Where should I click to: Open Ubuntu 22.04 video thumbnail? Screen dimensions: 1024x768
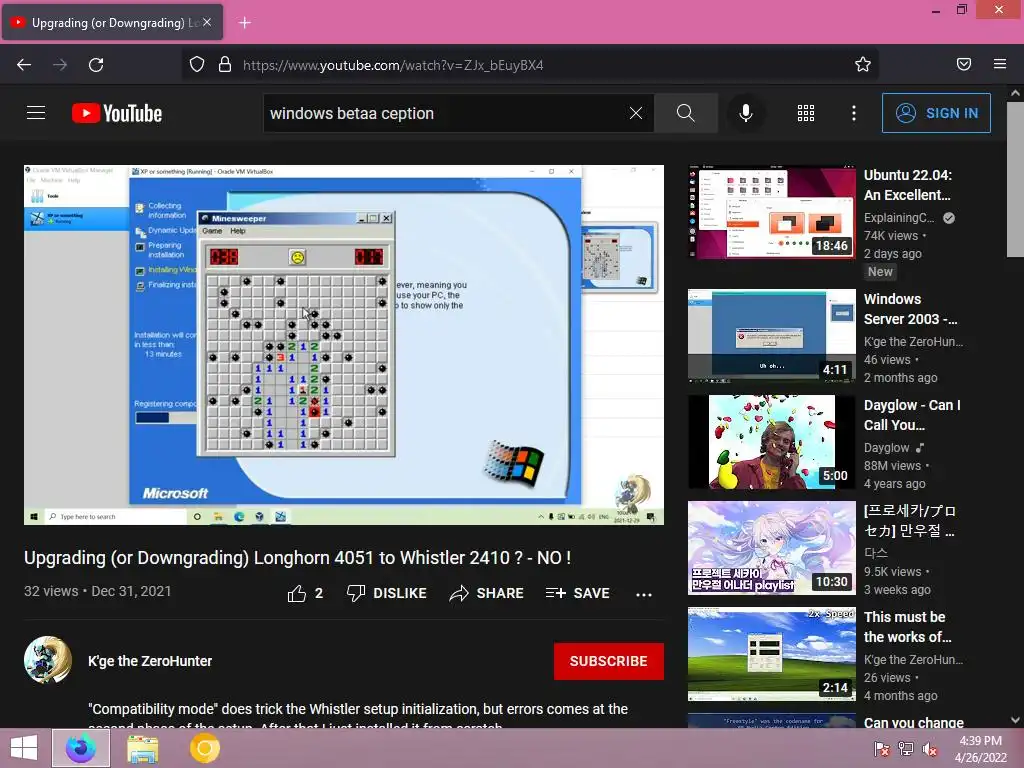771,212
